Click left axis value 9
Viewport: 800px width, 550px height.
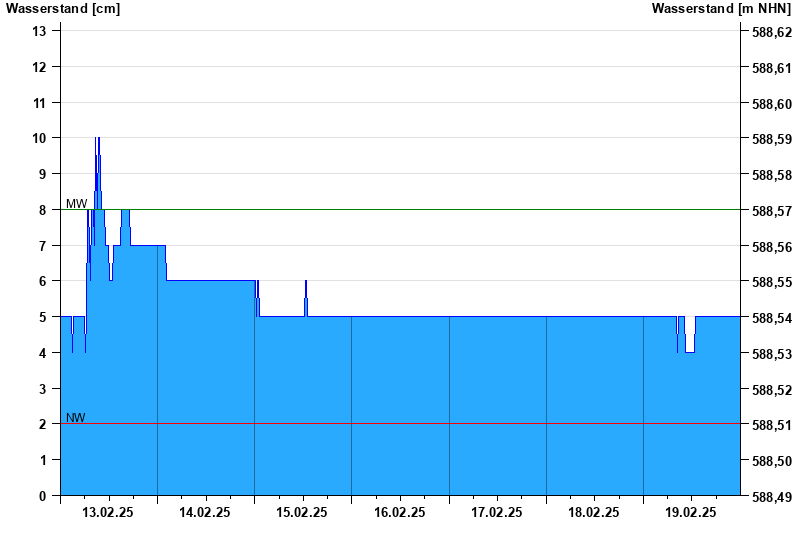tap(42, 174)
